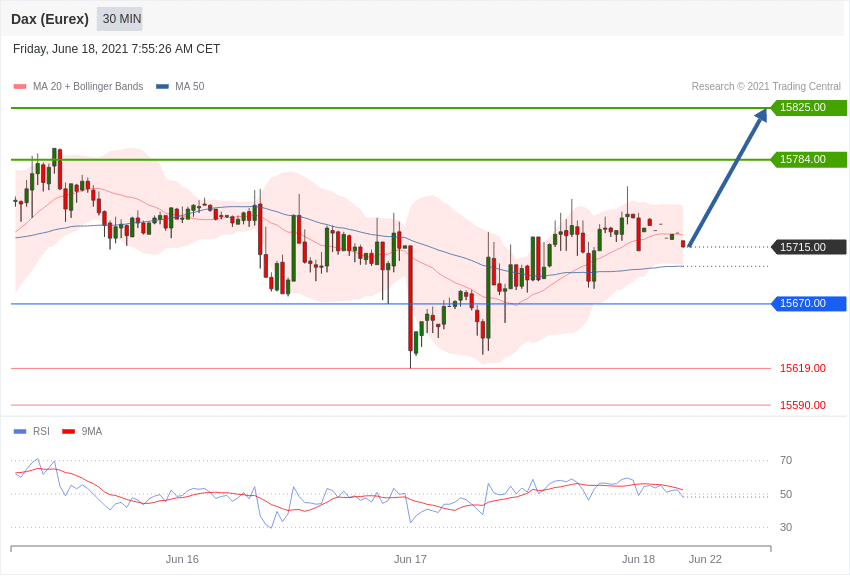850x576 pixels.
Task: Click the 'MA 20 + Bollinger Bands' legend label
Action: 88,86
